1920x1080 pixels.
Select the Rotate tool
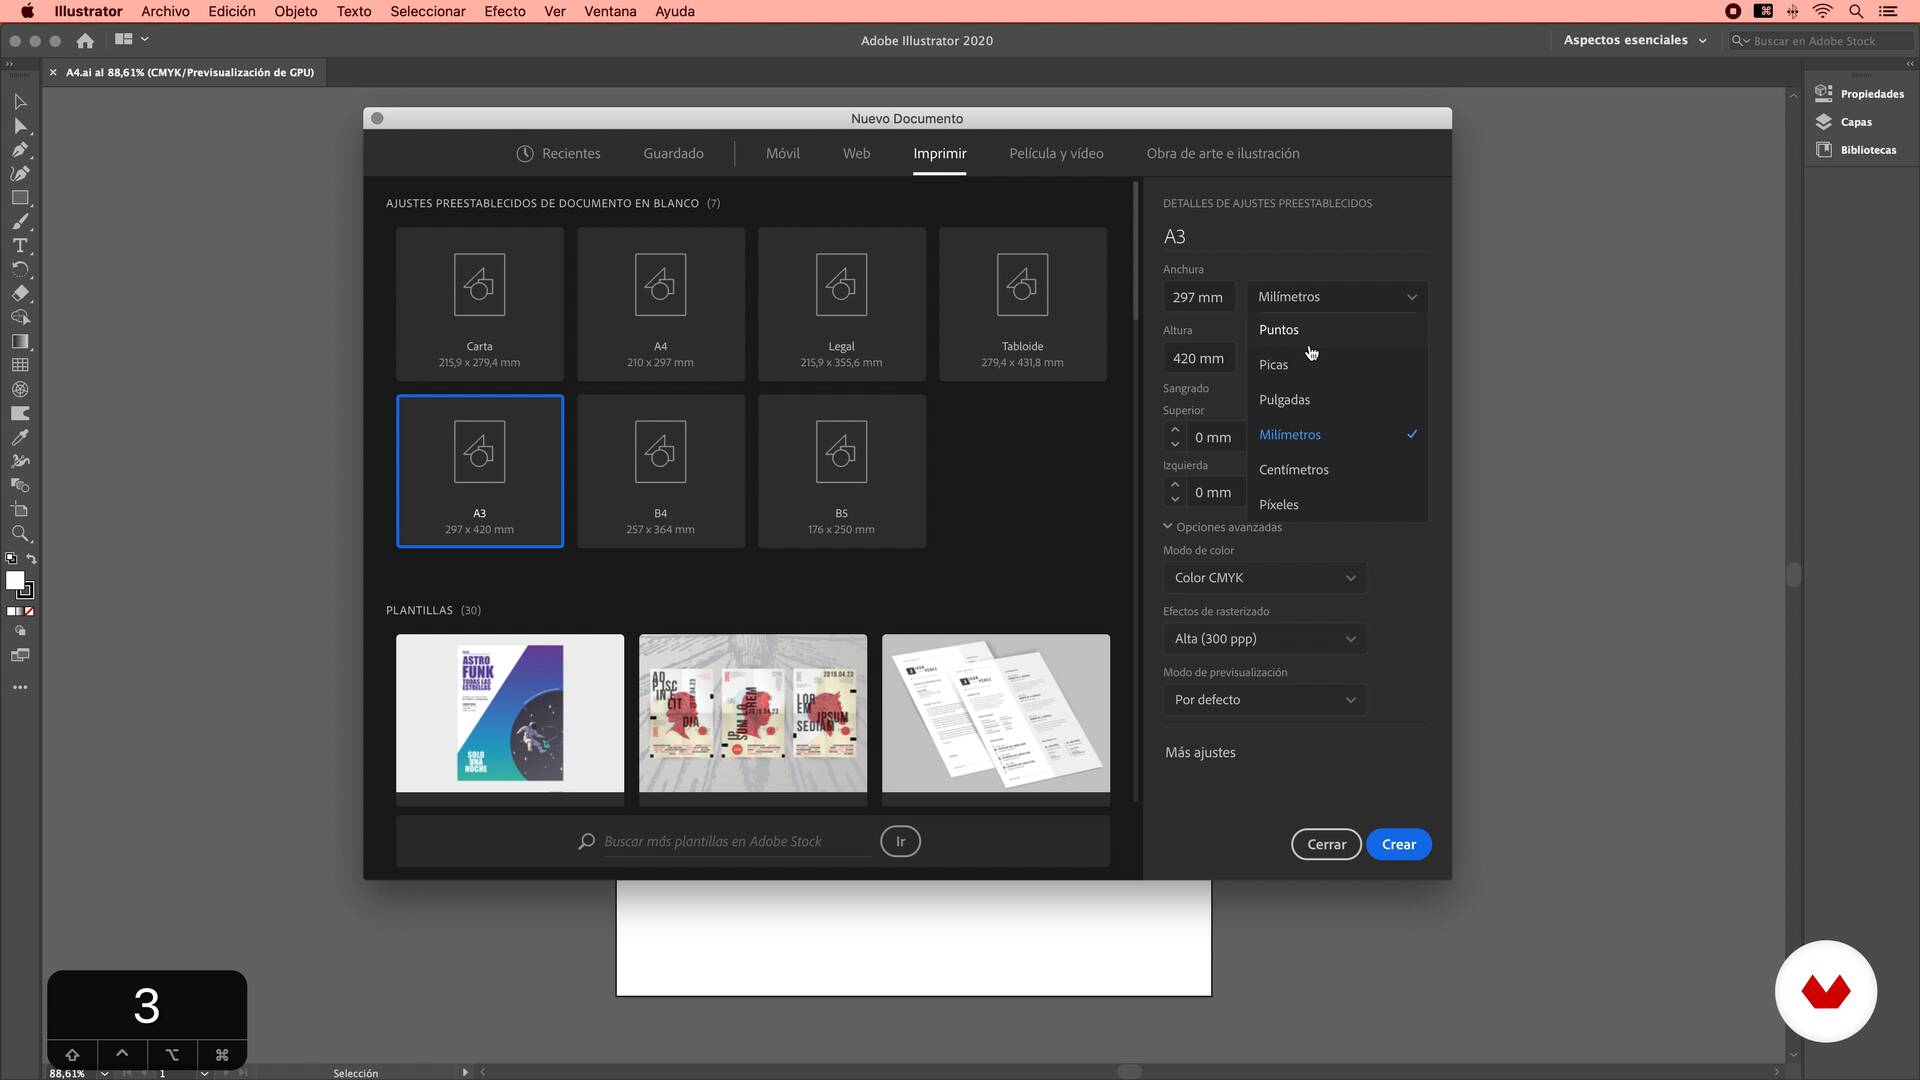click(20, 270)
